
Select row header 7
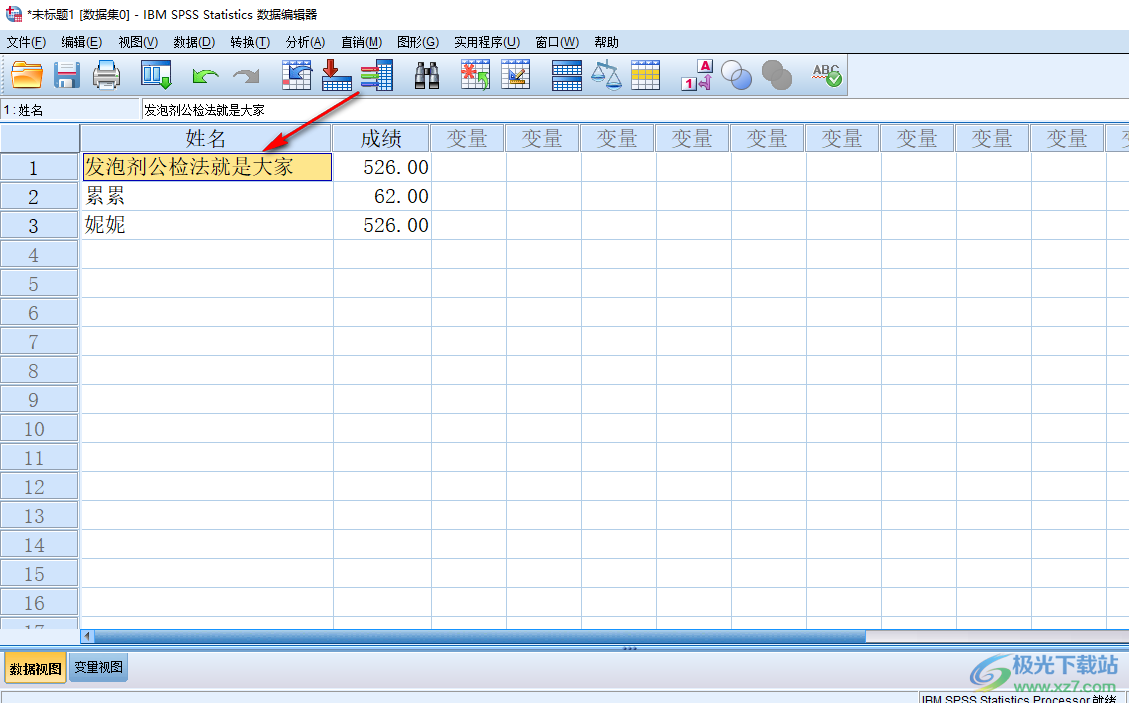(x=39, y=341)
